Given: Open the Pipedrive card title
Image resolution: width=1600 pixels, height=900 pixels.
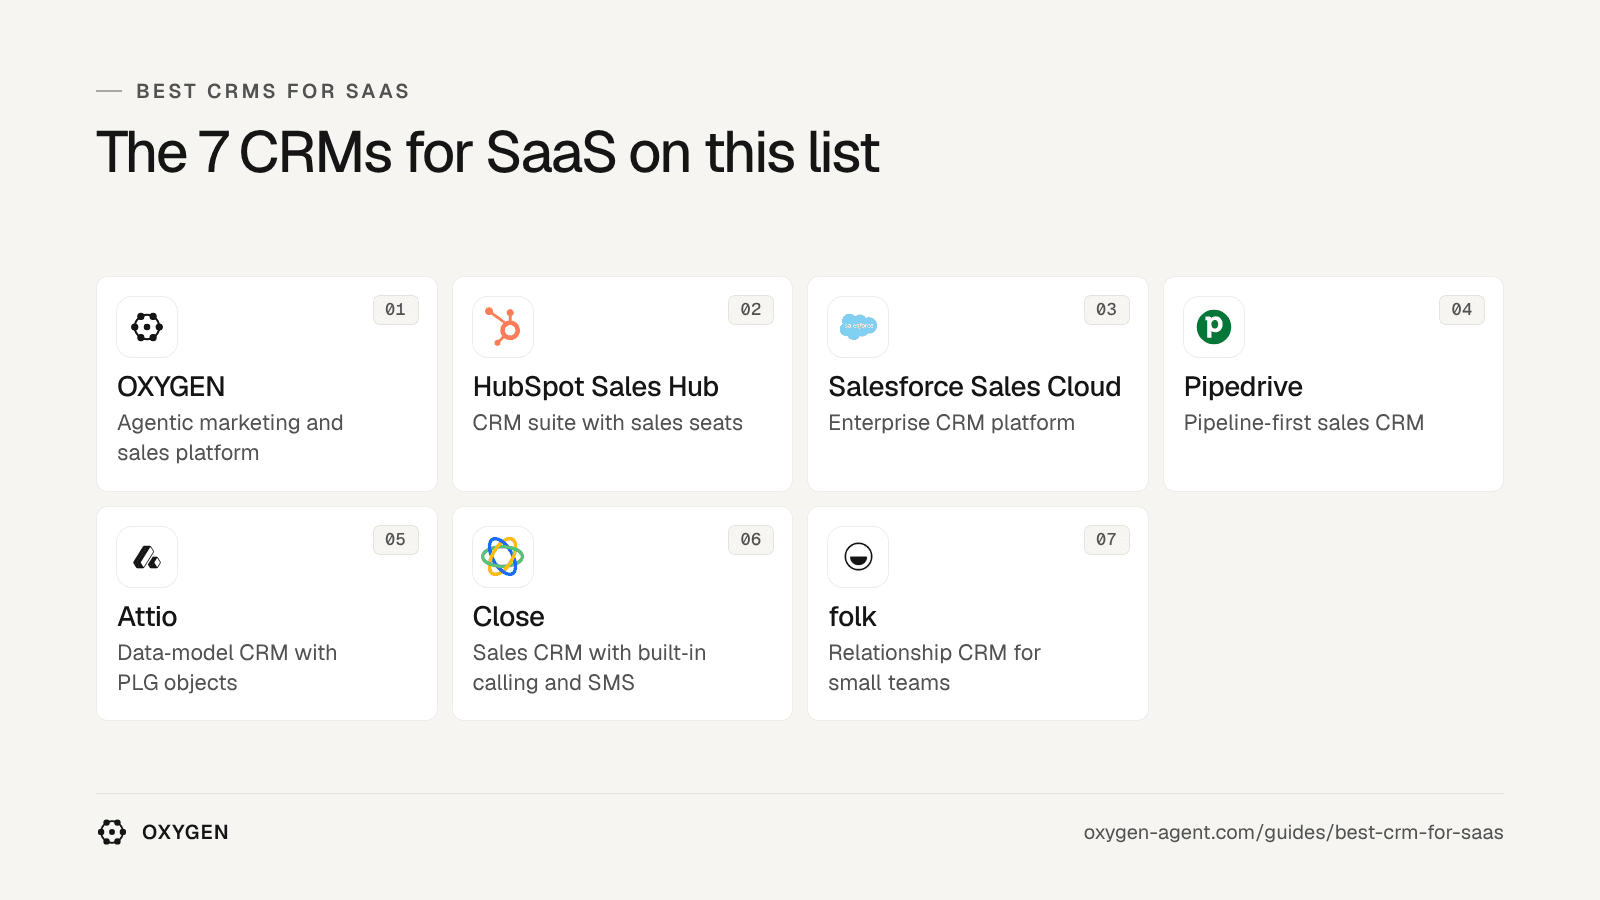Looking at the screenshot, I should tap(1243, 388).
